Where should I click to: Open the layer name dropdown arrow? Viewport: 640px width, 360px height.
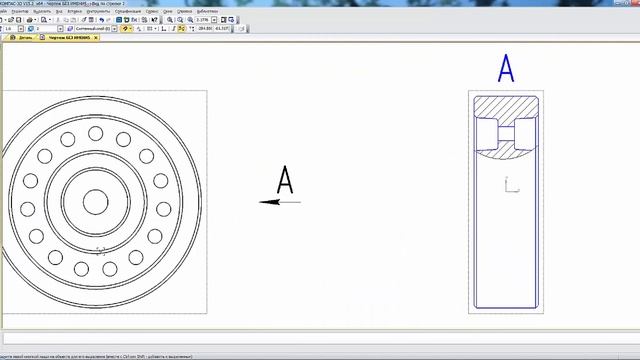click(x=114, y=29)
